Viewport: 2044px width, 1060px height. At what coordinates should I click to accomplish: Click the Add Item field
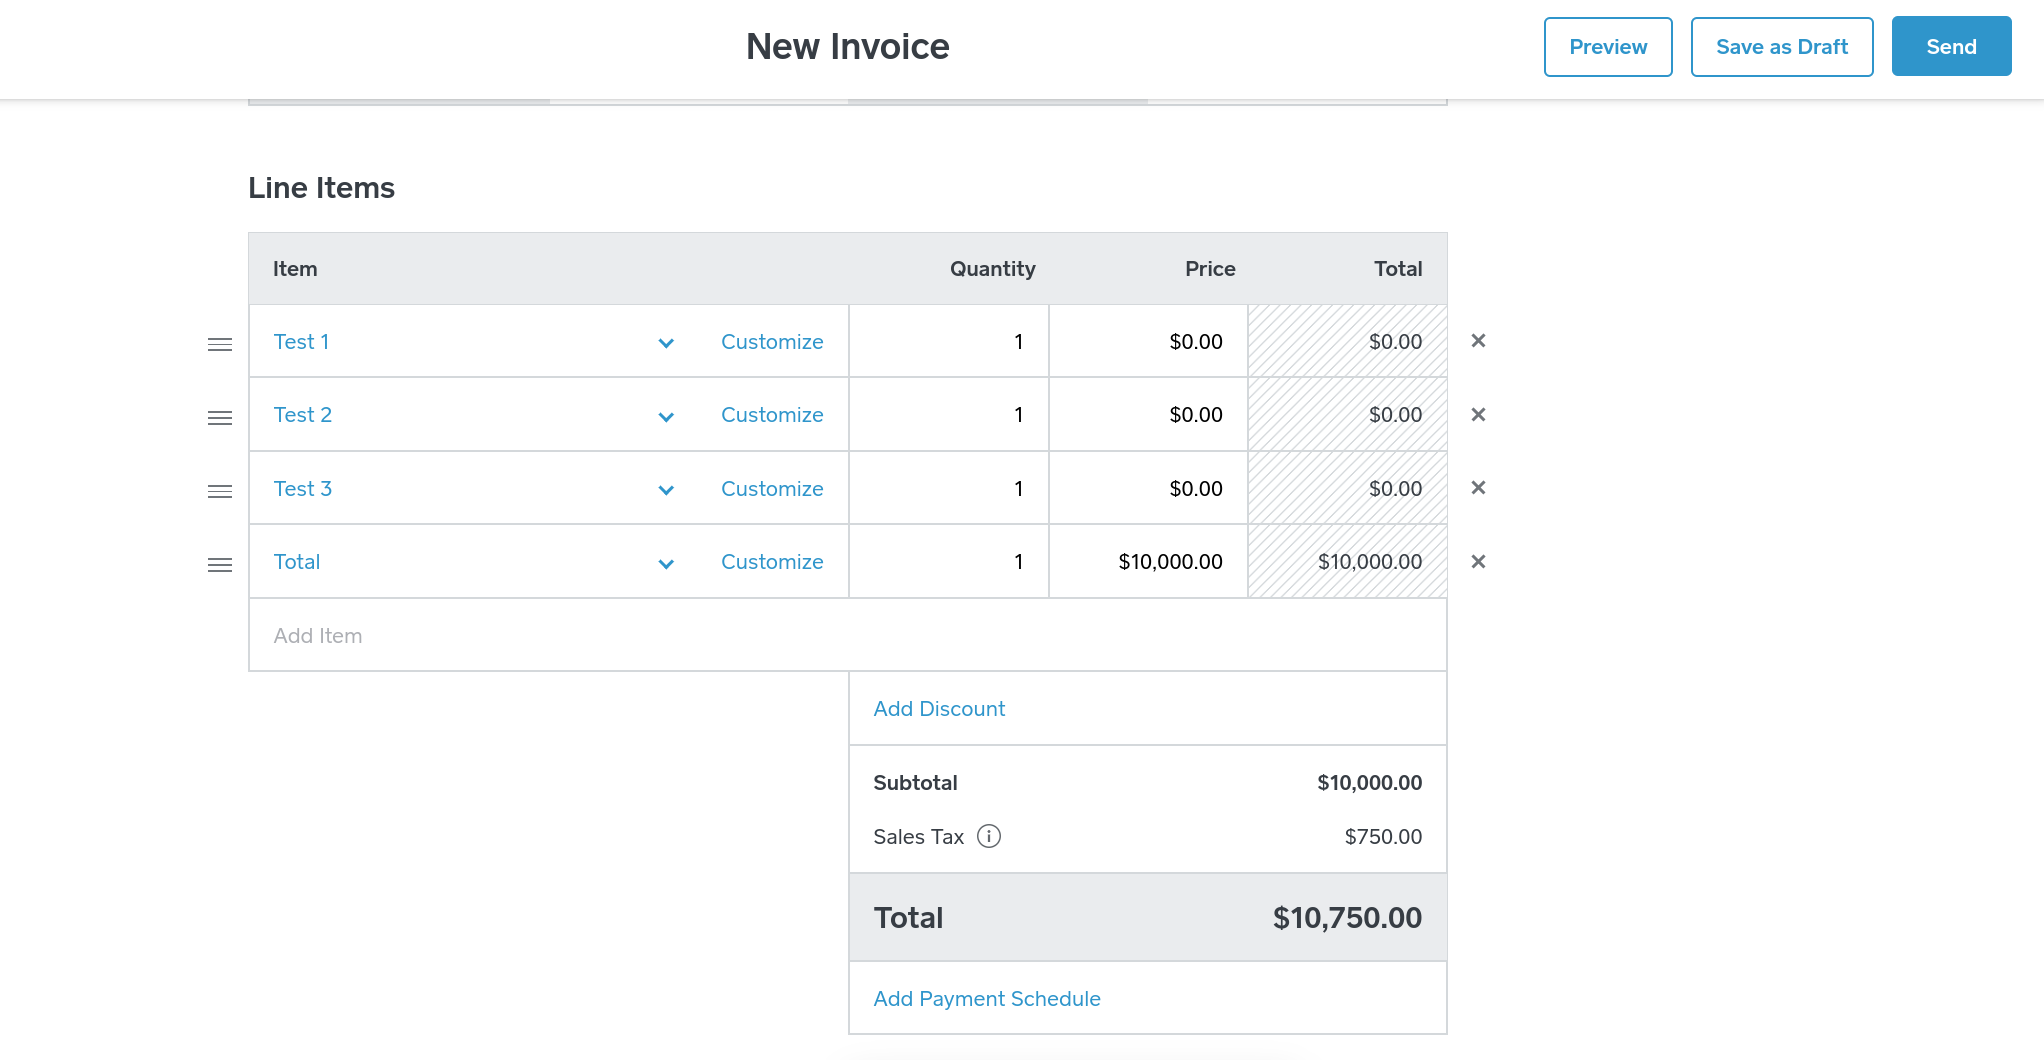(x=848, y=636)
